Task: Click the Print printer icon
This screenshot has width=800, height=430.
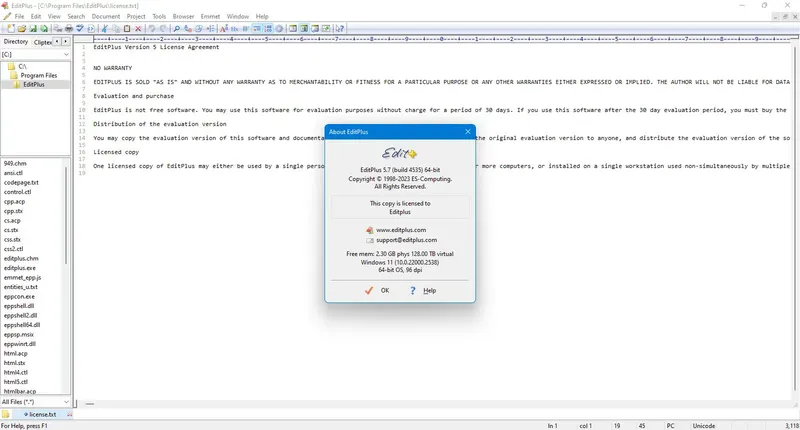Action: coord(69,29)
